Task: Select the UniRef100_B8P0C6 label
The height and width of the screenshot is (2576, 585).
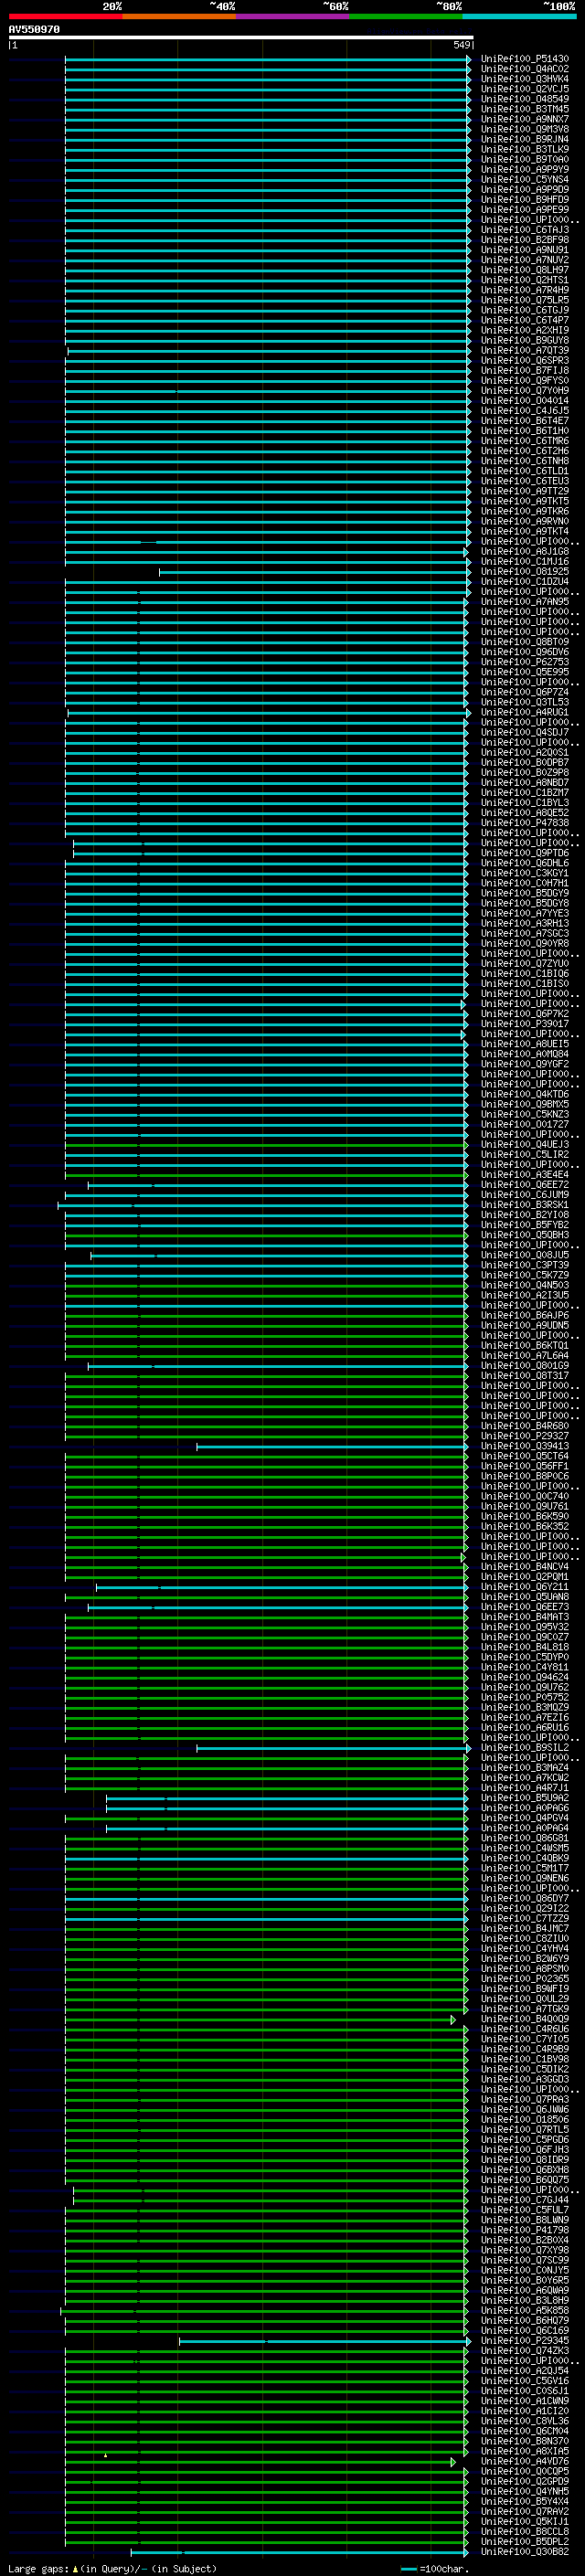Action: tap(525, 1476)
